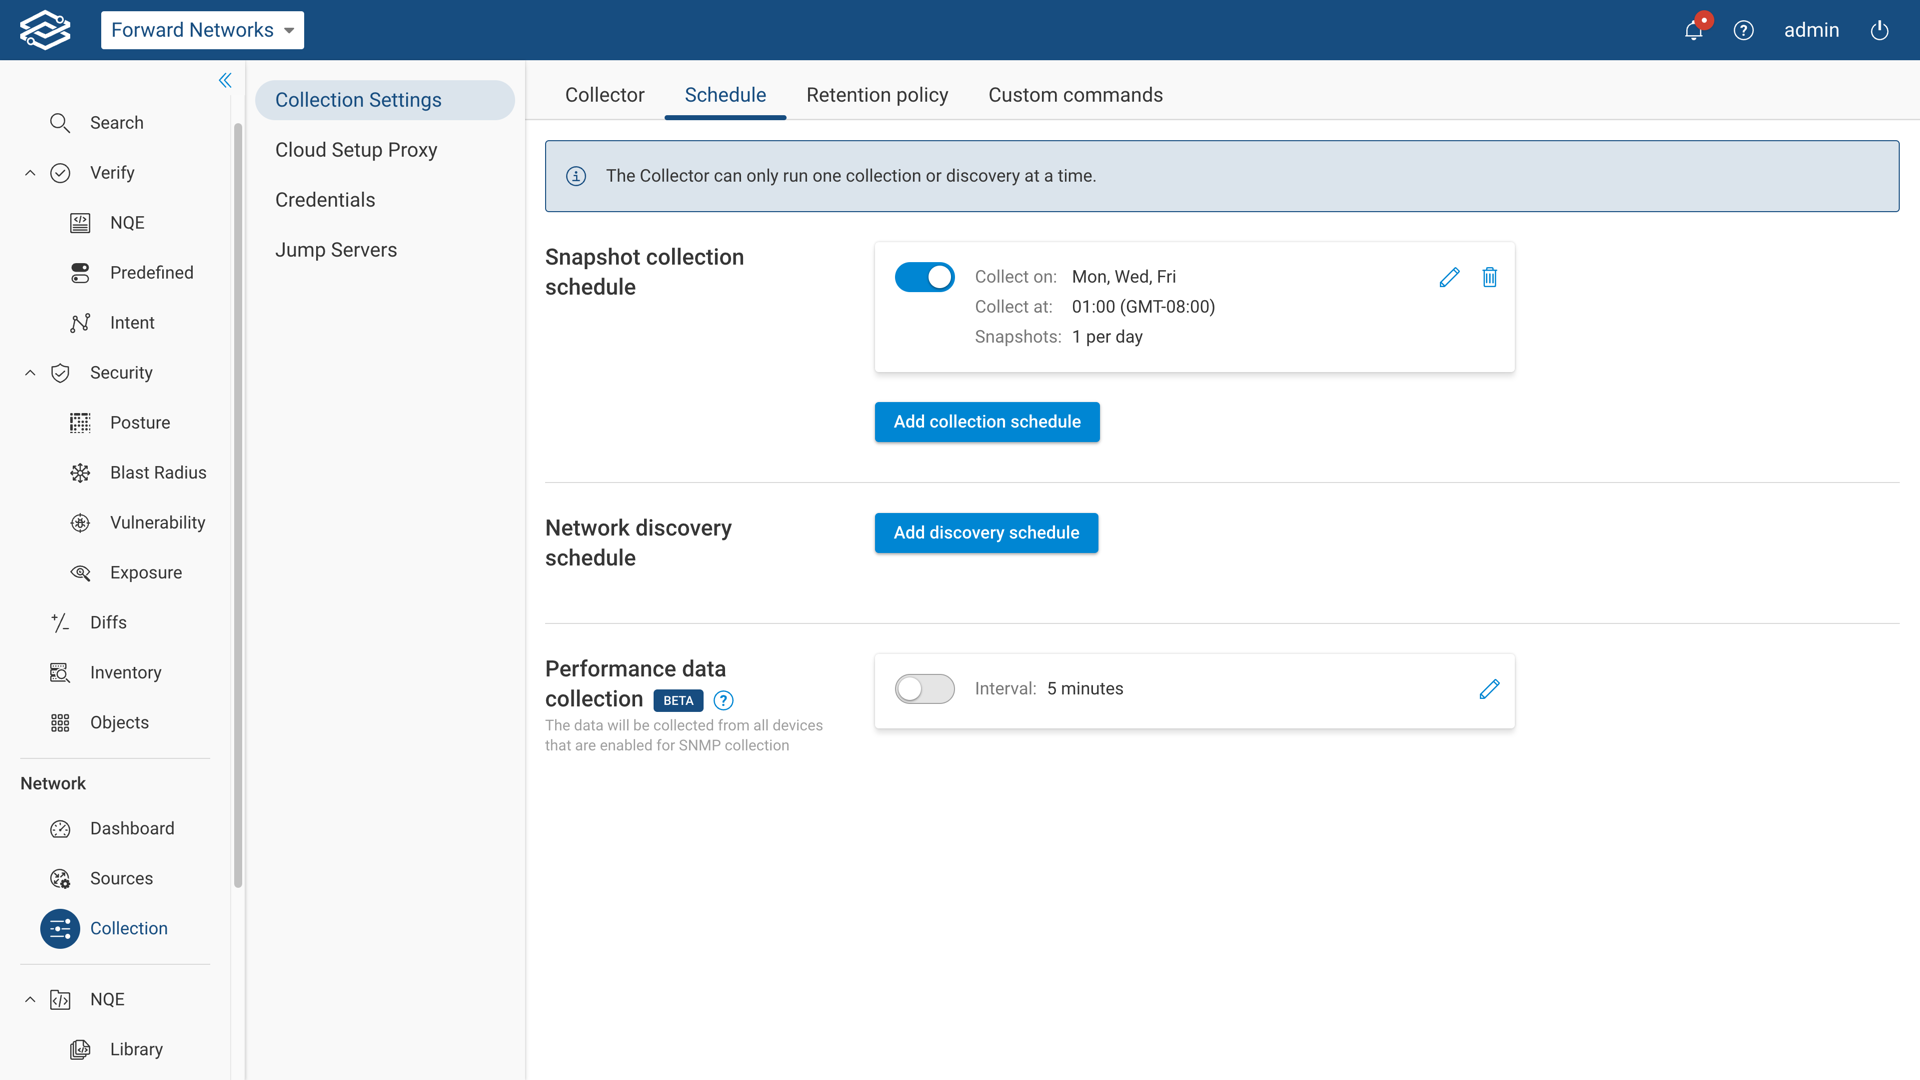Enable performance data collection toggle
The width and height of the screenshot is (1920, 1080).
(924, 689)
